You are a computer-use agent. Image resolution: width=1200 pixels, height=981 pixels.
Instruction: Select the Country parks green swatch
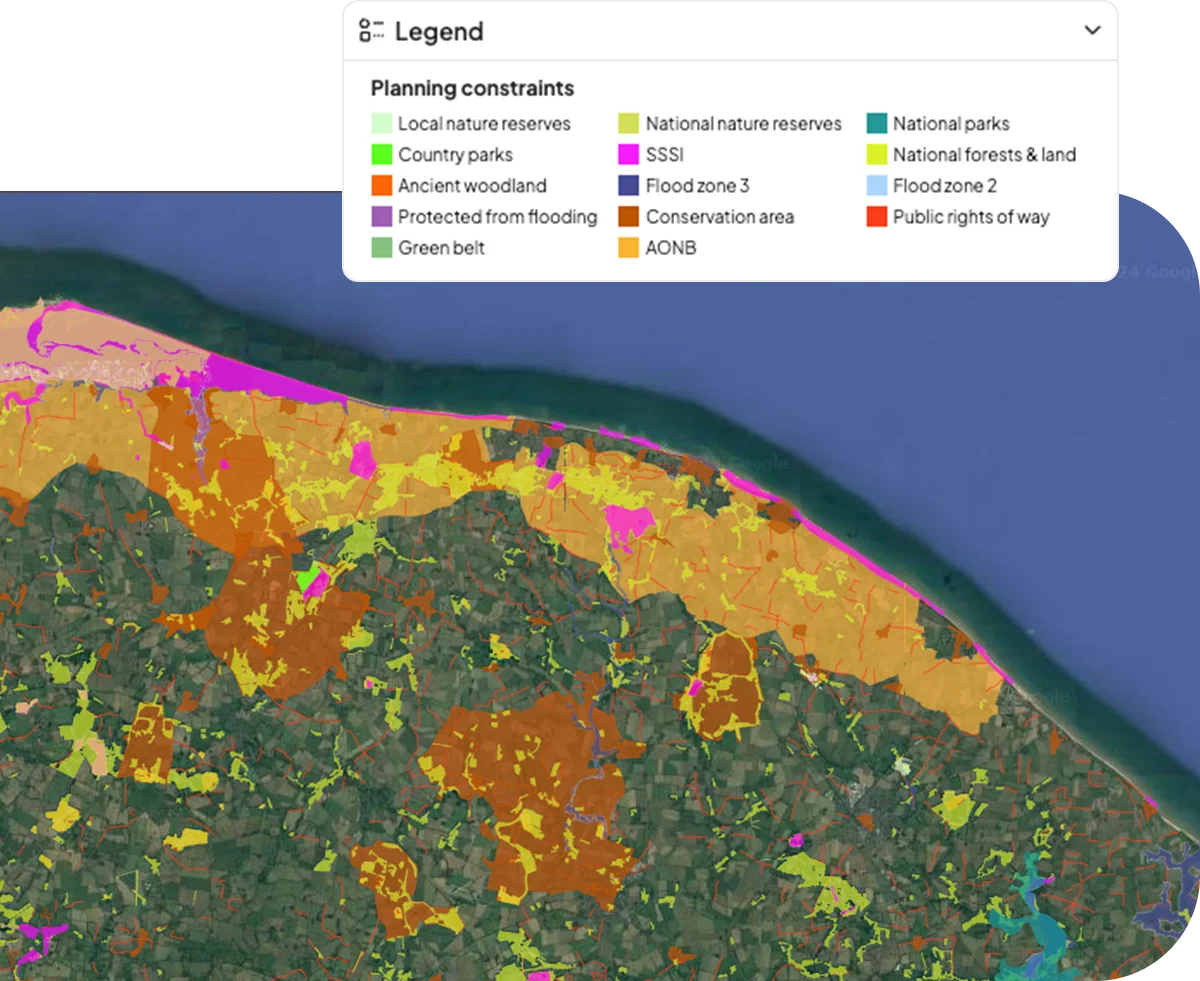[x=380, y=154]
